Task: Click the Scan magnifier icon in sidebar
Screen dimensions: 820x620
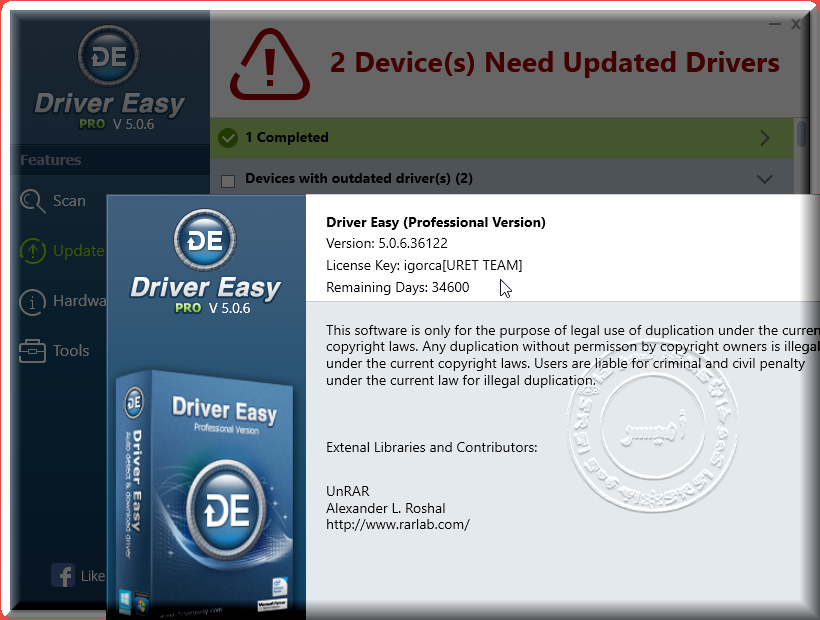Action: click(32, 201)
